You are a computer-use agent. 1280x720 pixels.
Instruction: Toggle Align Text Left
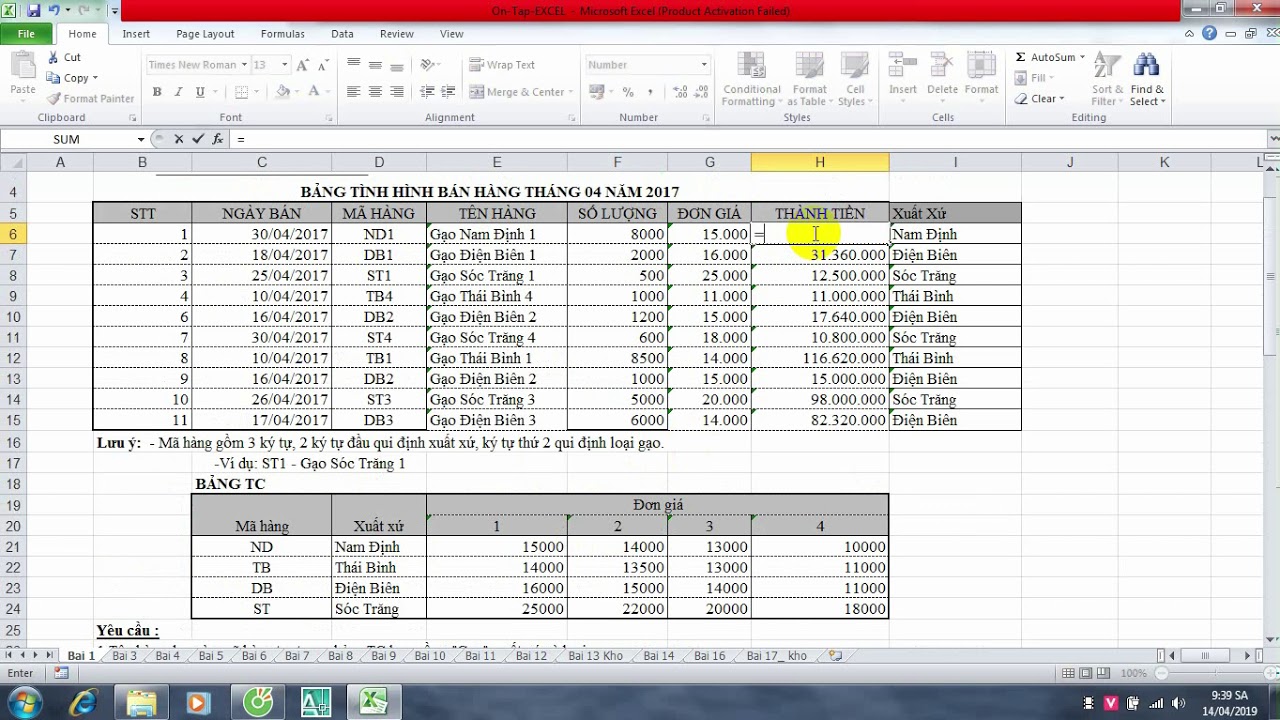[x=353, y=92]
